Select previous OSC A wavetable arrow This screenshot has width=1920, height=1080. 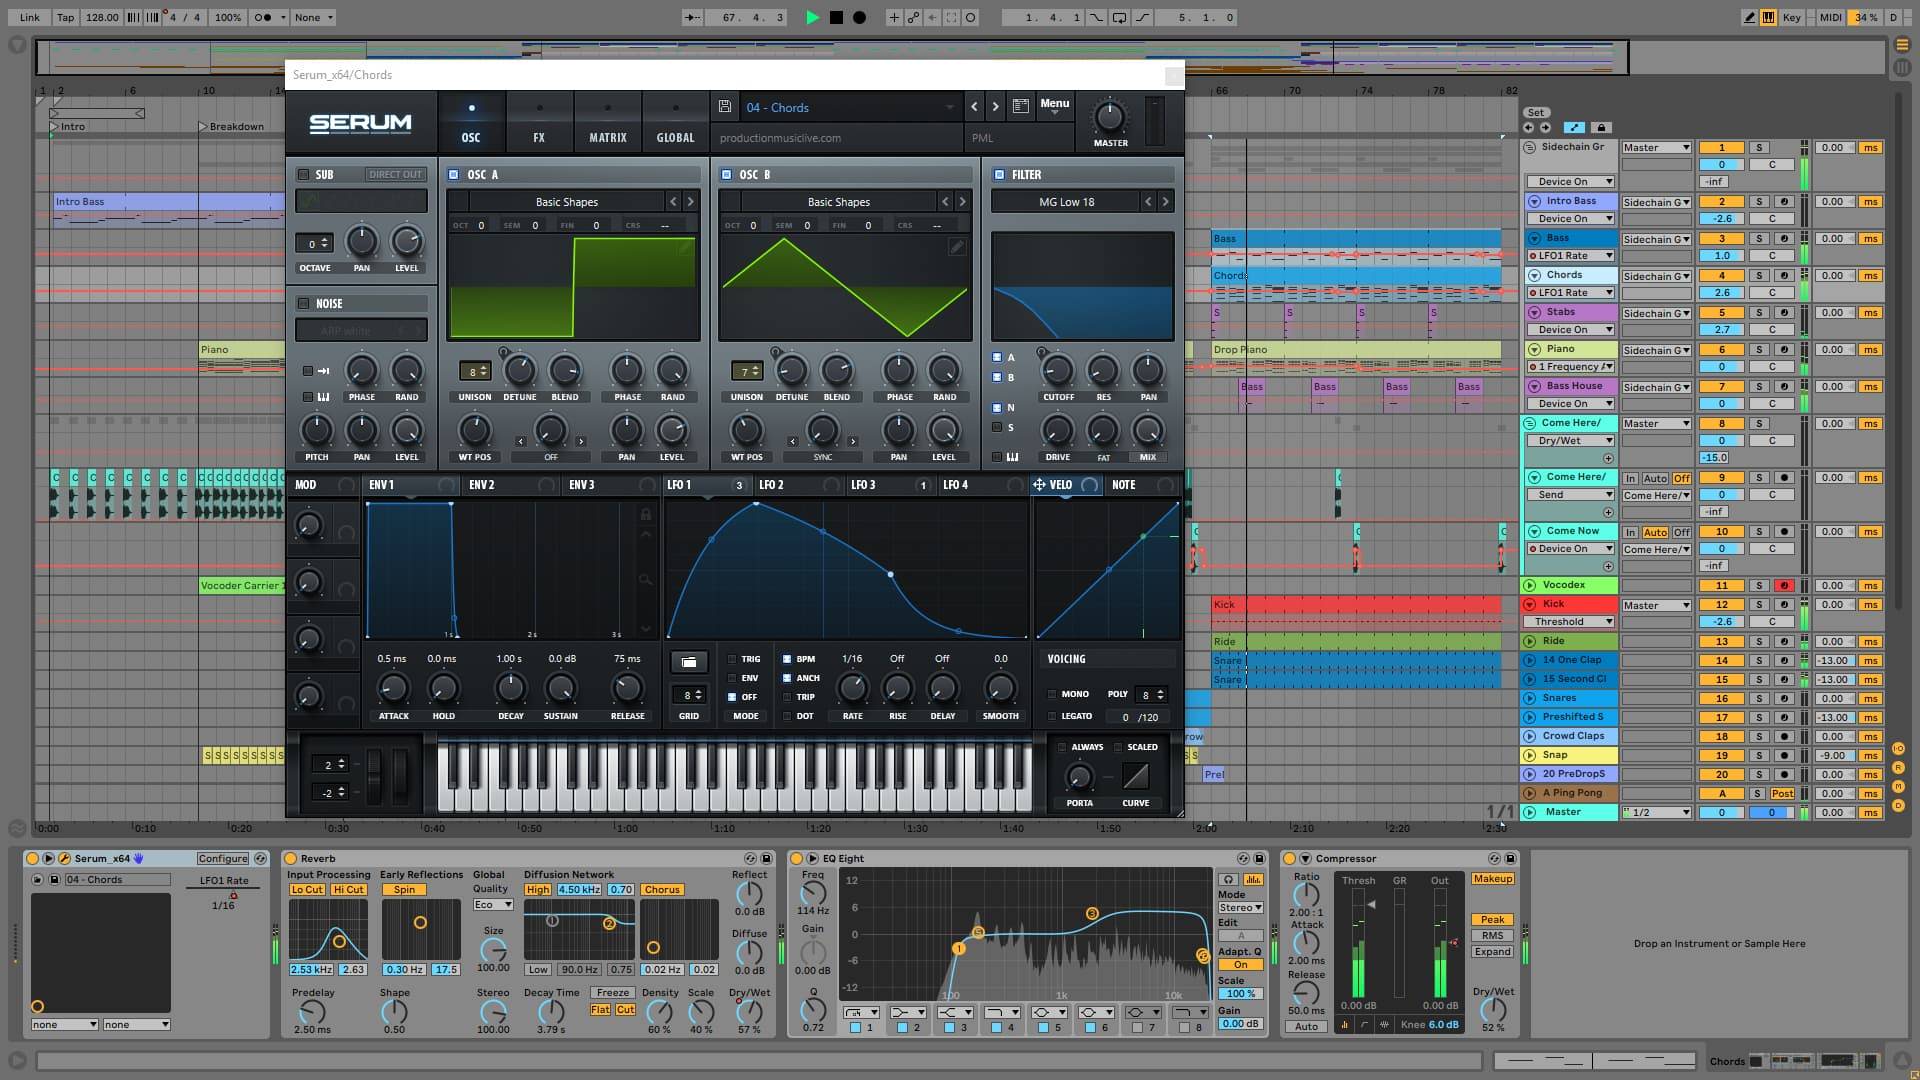(x=673, y=201)
